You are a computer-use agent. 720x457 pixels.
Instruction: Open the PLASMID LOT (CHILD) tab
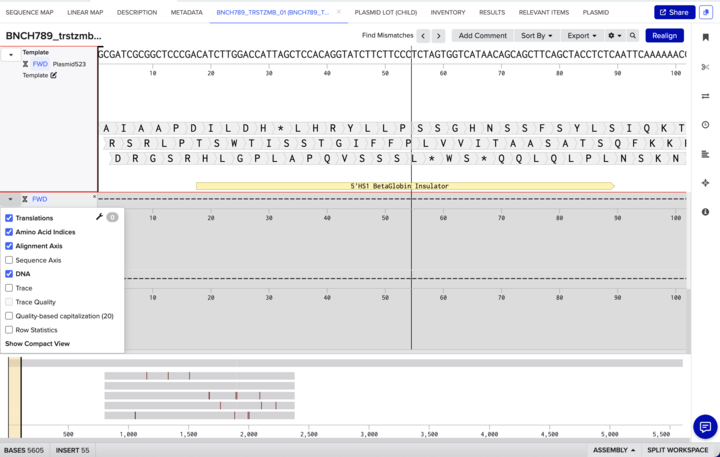[x=386, y=12]
